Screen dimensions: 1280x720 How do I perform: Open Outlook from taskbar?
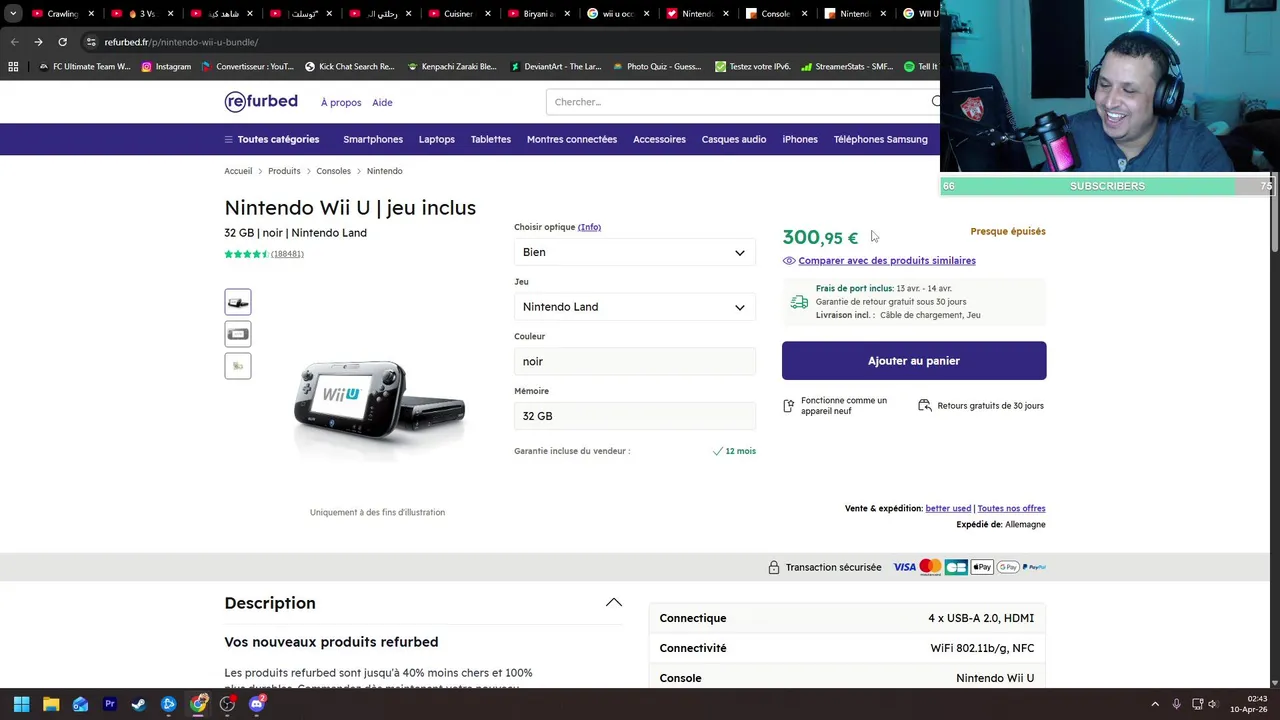[x=80, y=704]
